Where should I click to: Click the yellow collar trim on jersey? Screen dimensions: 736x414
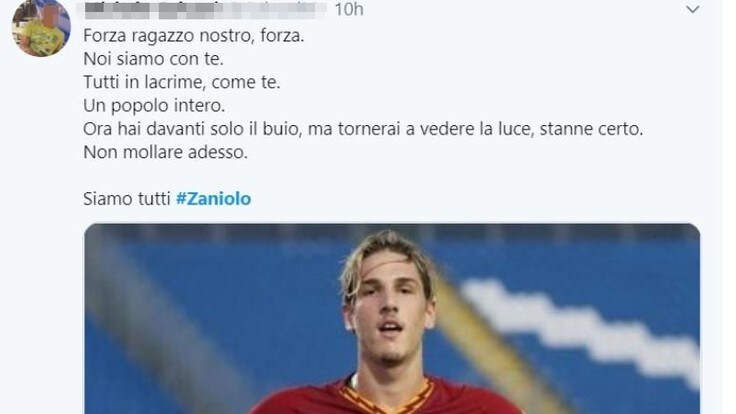click(386, 399)
